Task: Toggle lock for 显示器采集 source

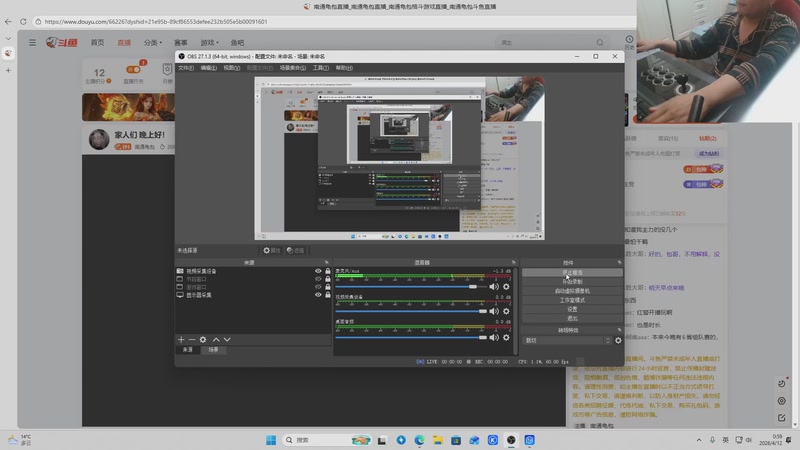Action: 328,294
